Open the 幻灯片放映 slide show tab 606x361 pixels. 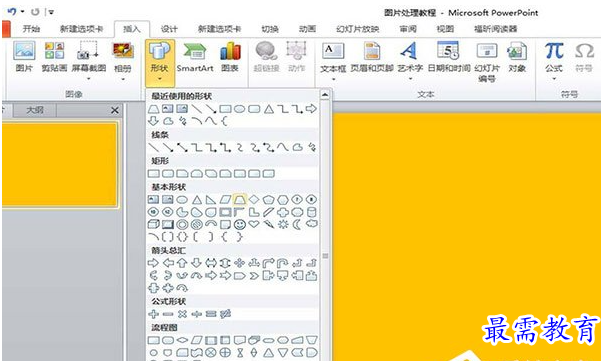pos(357,29)
